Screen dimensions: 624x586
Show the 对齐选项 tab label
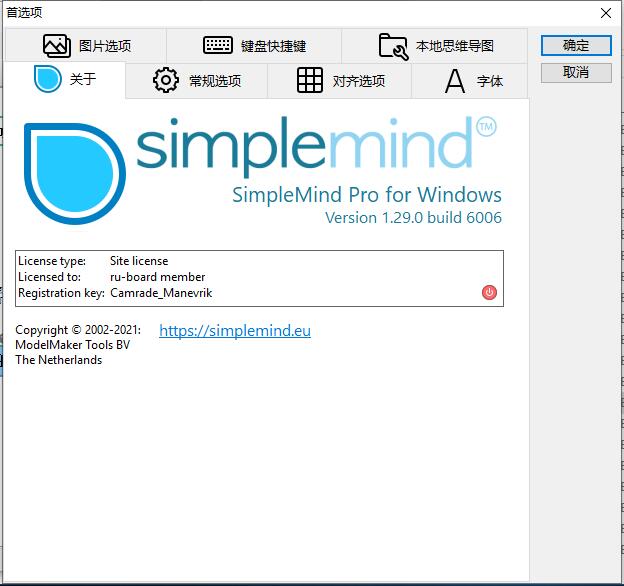(358, 81)
